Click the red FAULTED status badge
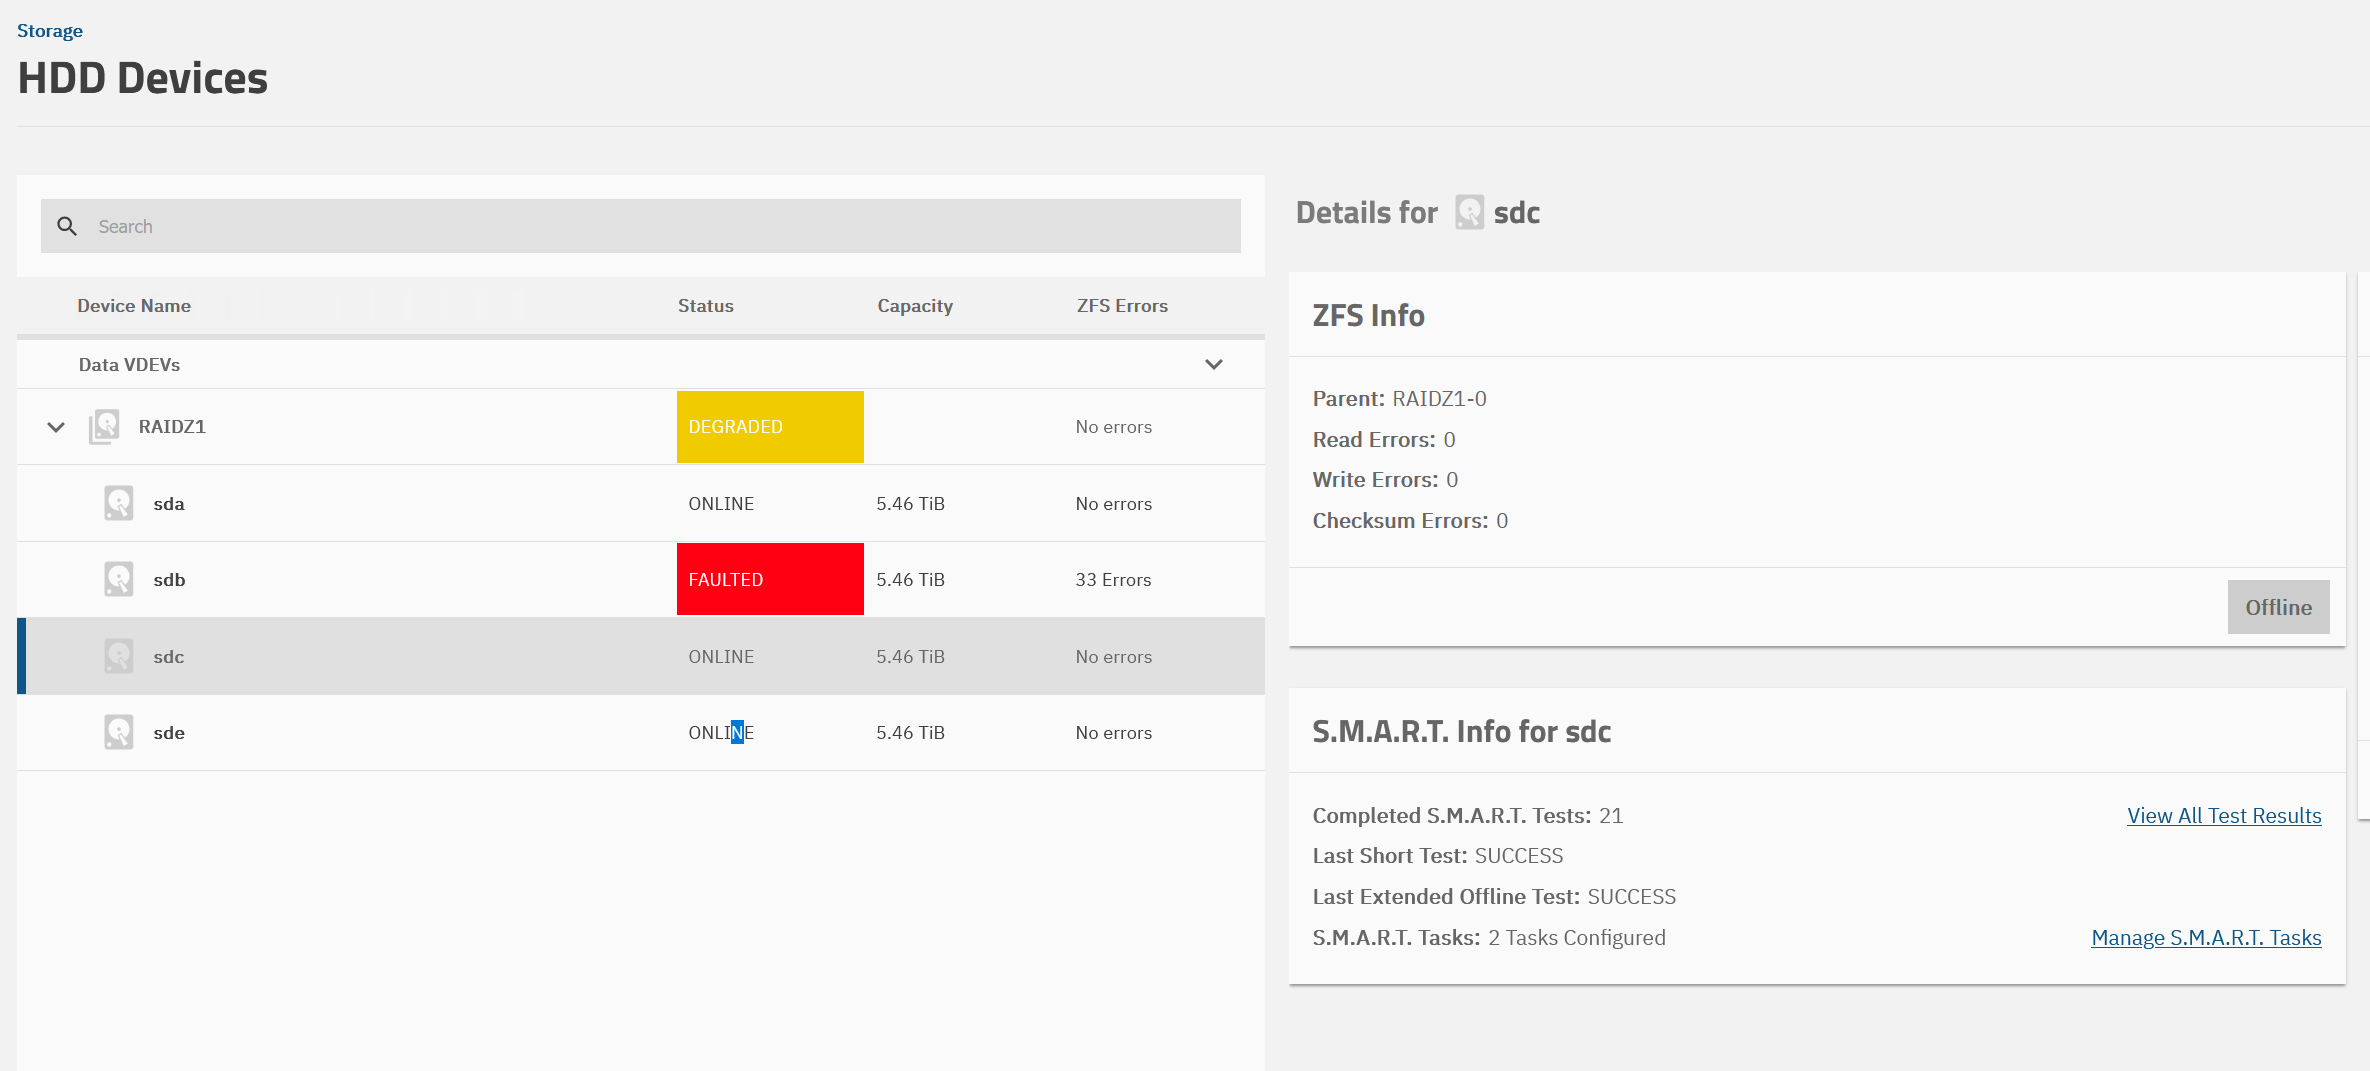 coord(769,579)
